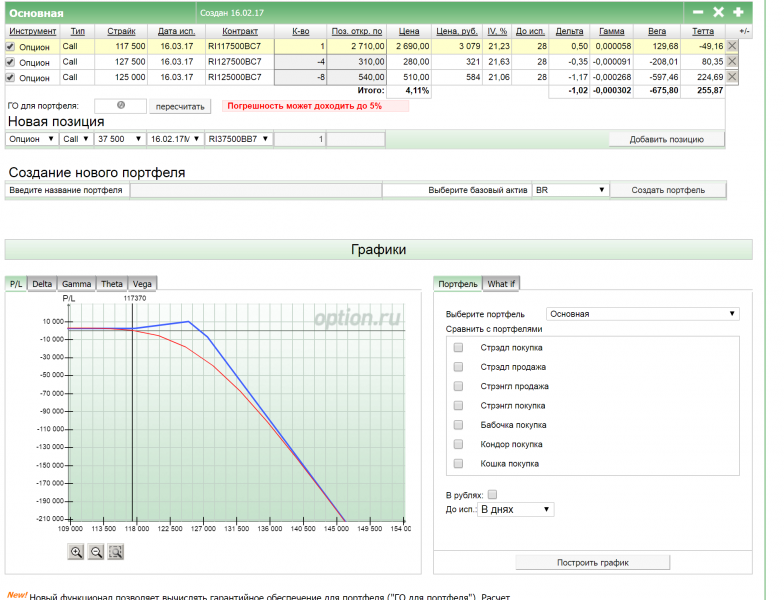Click the Цена, руб. column header
Image resolution: width=784 pixels, height=600 pixels.
coord(457,31)
